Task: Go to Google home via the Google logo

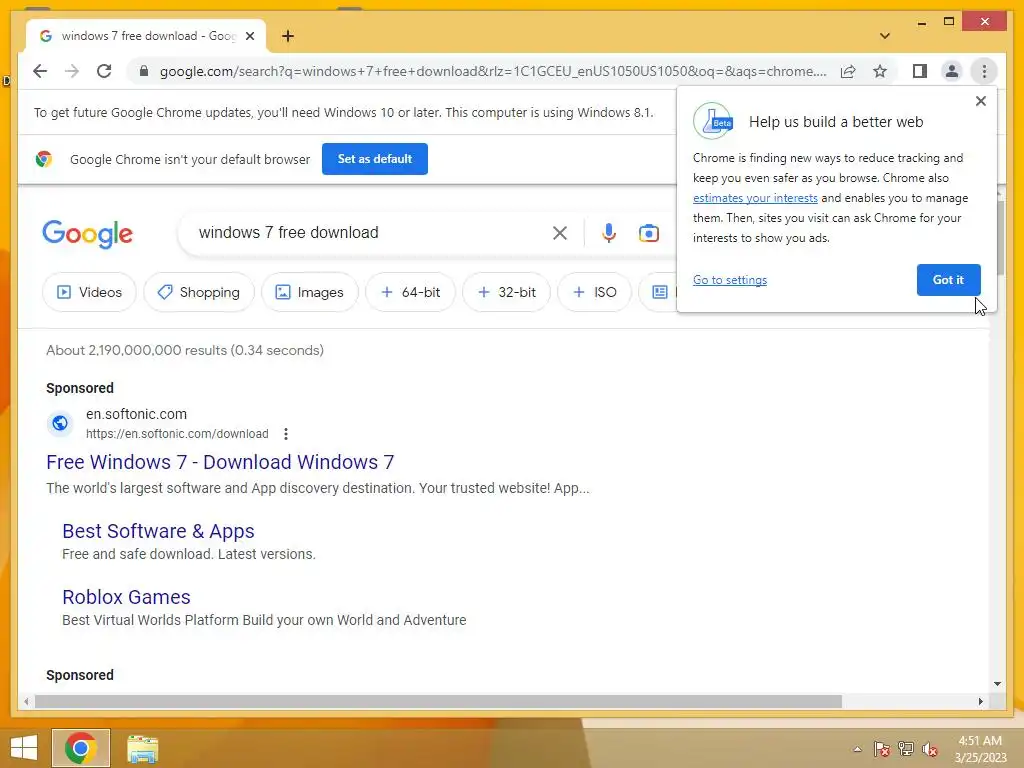Action: pos(88,234)
